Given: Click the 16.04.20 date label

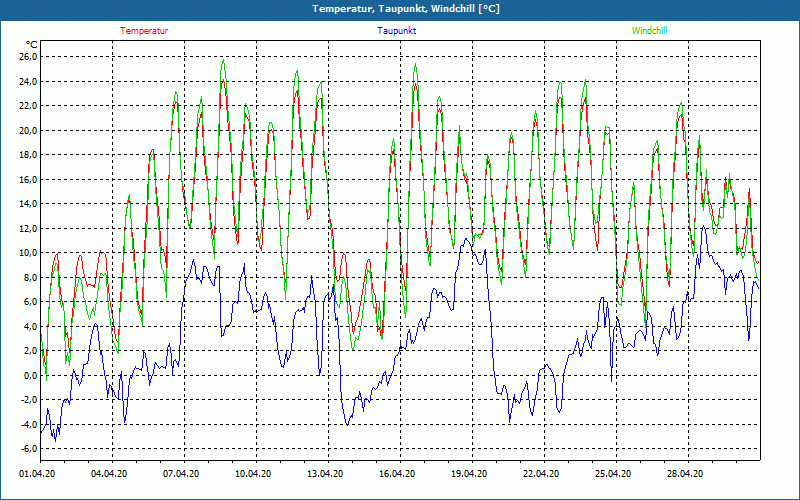Looking at the screenshot, I should (397, 473).
